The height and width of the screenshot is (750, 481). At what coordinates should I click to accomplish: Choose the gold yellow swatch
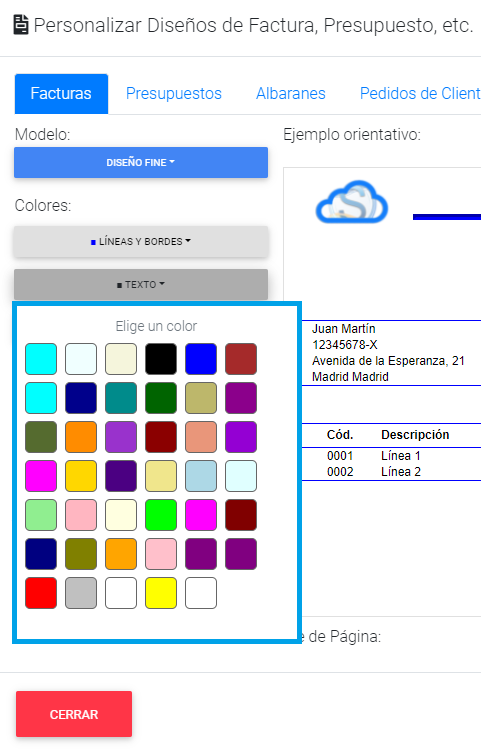click(x=81, y=476)
